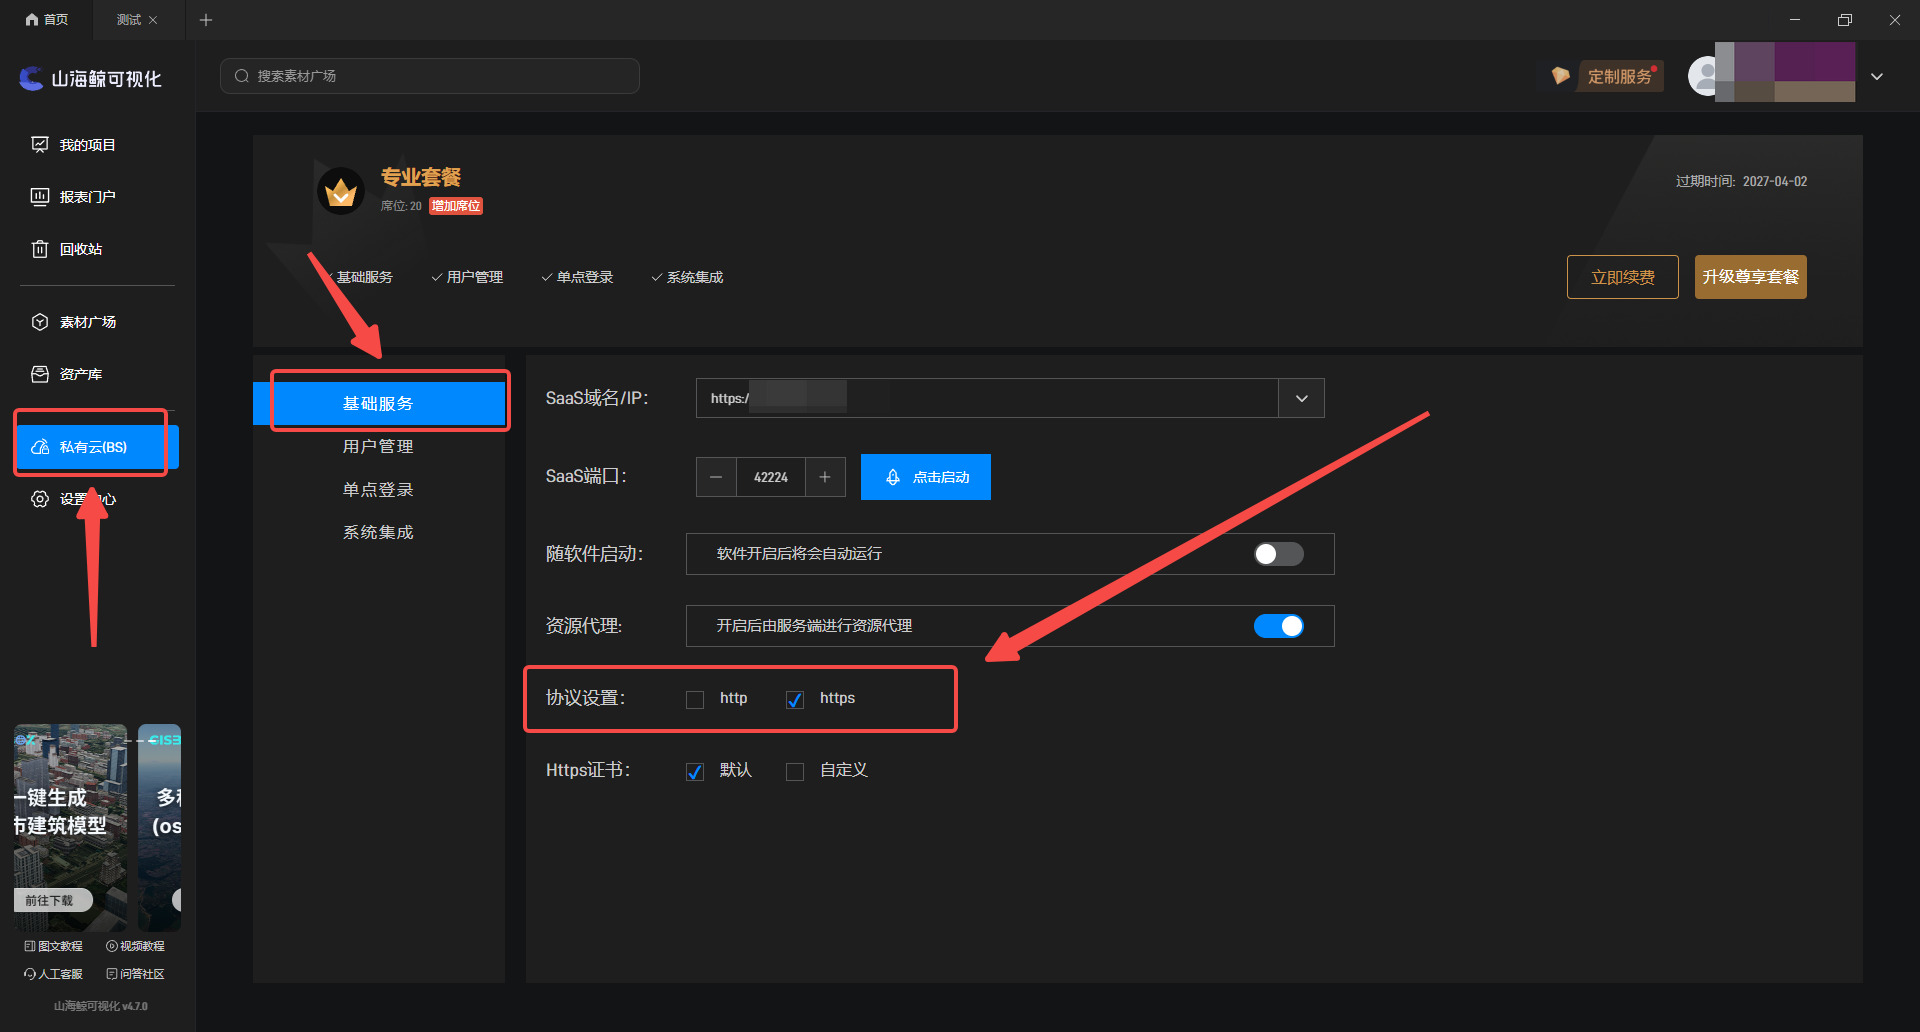Check the http protocol checkbox
This screenshot has height=1032, width=1920.
tap(695, 700)
